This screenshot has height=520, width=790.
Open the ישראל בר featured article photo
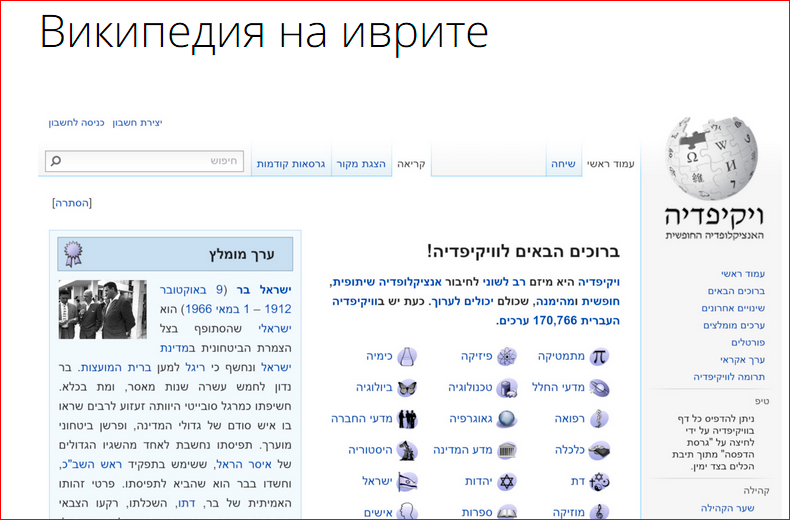click(x=103, y=309)
